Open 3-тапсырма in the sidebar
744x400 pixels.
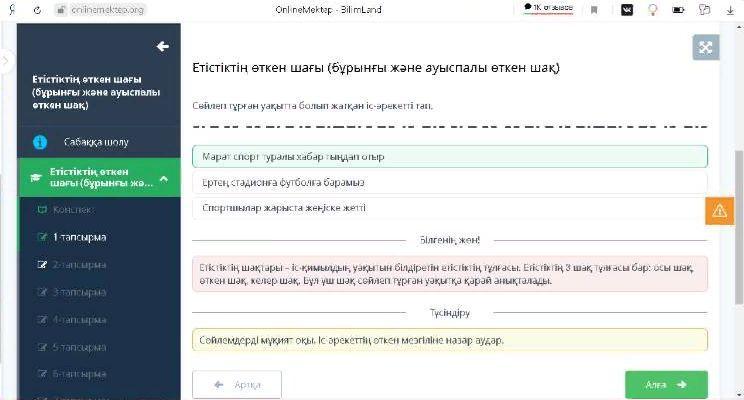click(78, 292)
